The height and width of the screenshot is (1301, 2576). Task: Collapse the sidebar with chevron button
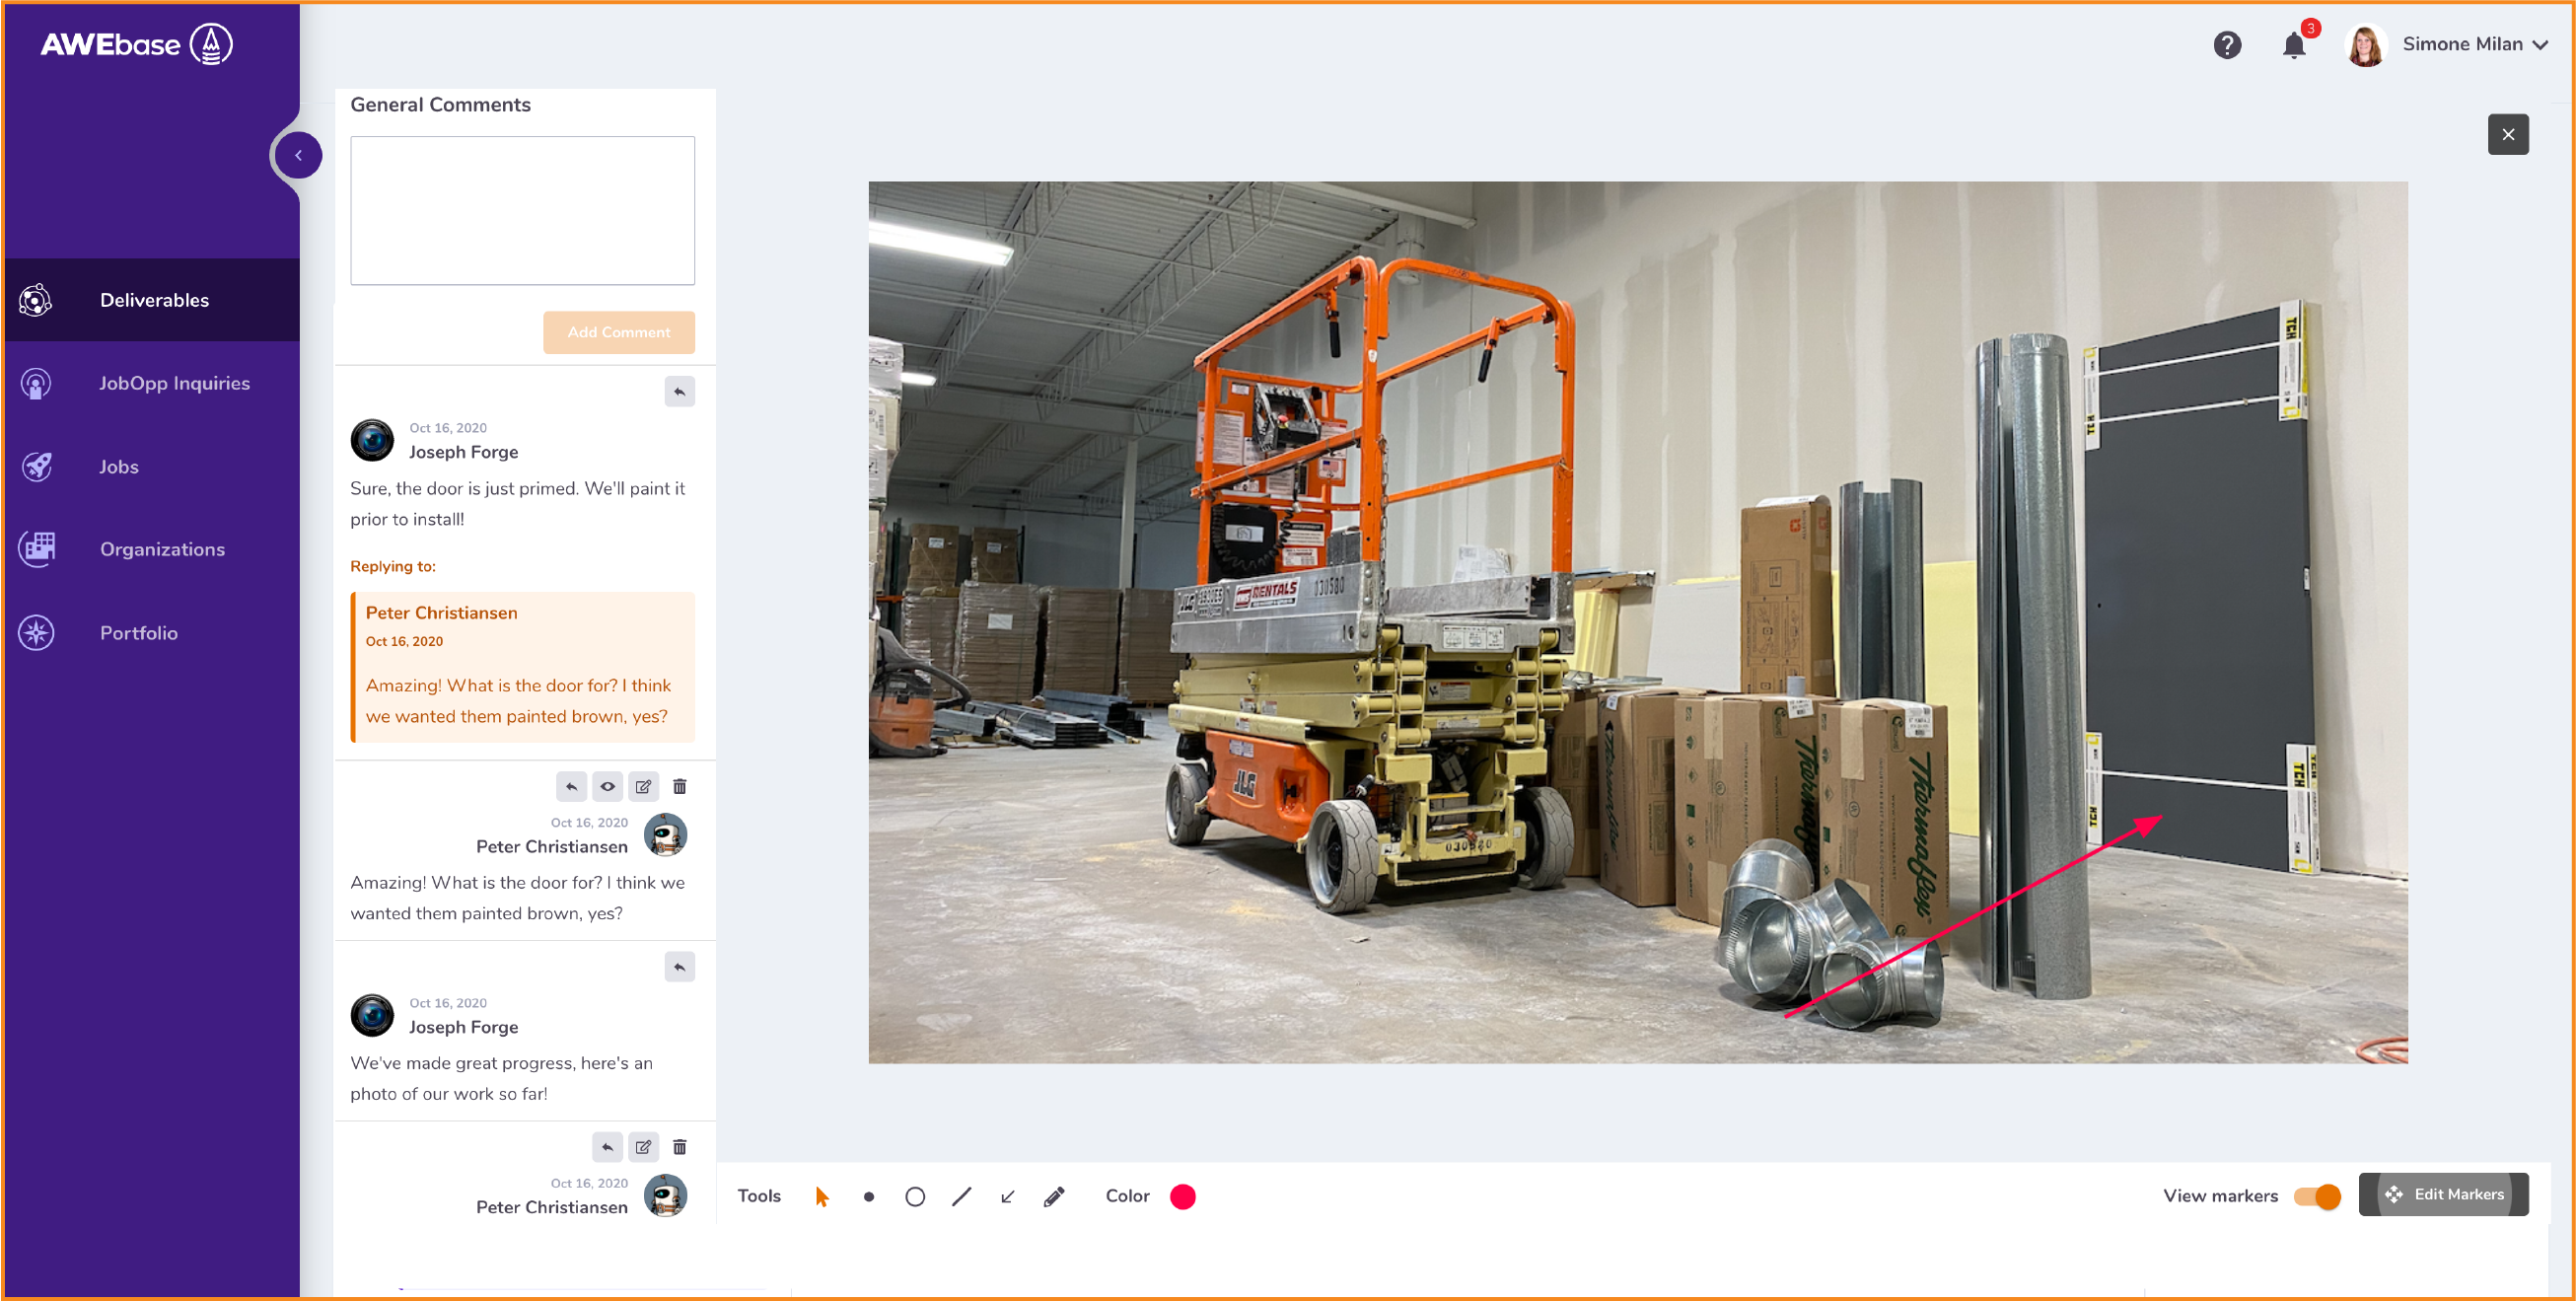coord(298,155)
